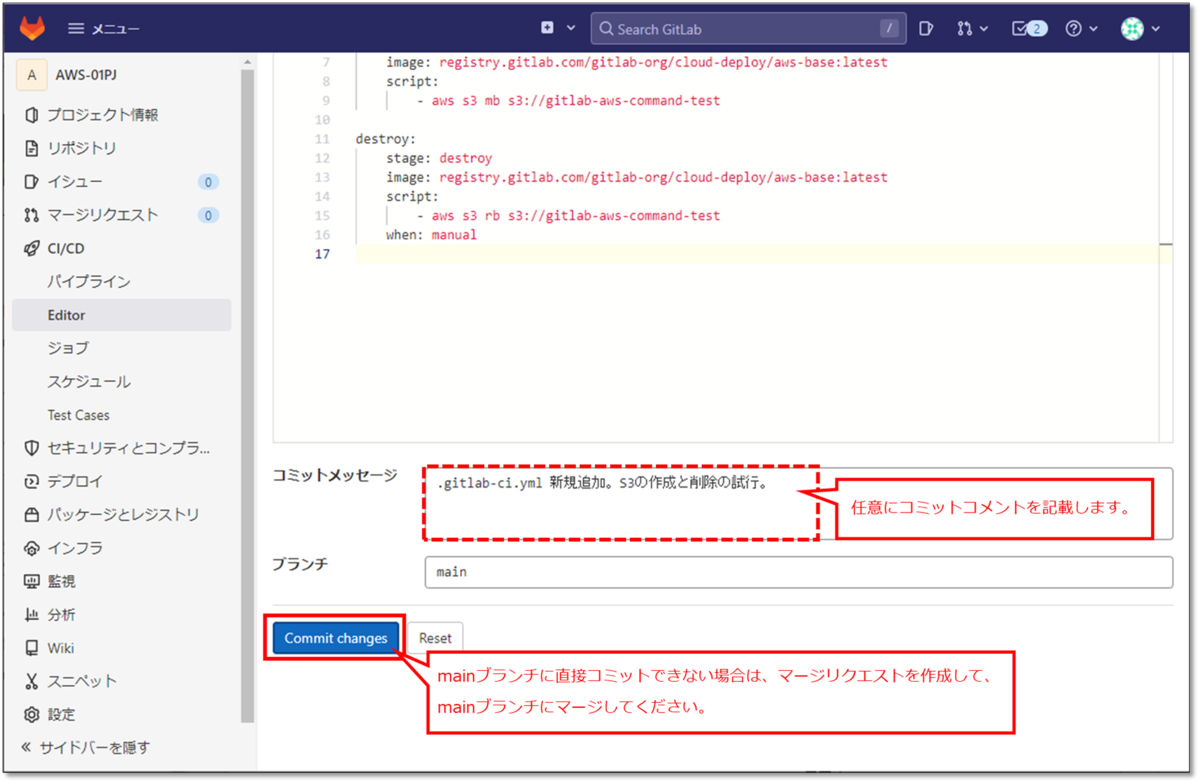The image size is (1200, 783).
Task: Open Wiki text in the sidebar
Action: [61, 648]
